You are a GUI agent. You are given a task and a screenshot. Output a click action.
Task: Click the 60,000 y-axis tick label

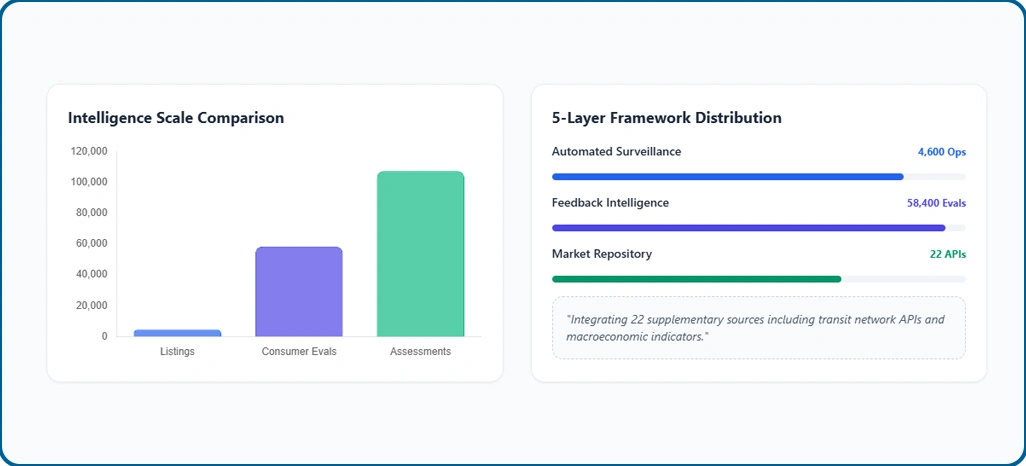tap(91, 243)
